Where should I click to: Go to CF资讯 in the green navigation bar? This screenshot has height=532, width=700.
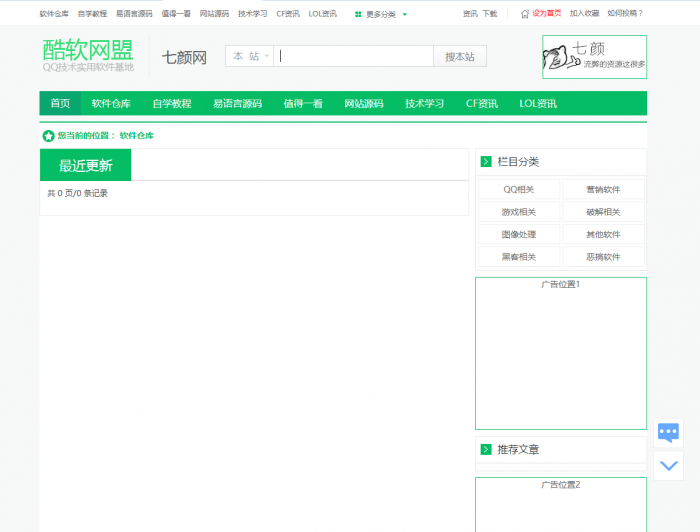[x=481, y=104]
